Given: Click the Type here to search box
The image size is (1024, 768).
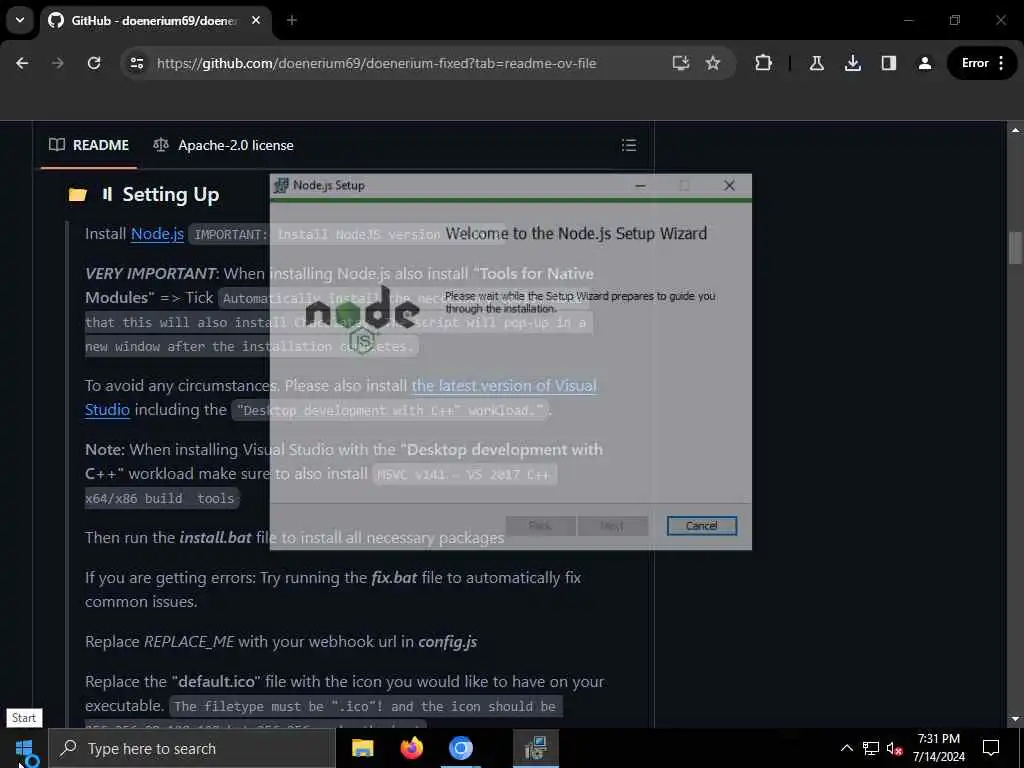Looking at the screenshot, I should point(192,748).
